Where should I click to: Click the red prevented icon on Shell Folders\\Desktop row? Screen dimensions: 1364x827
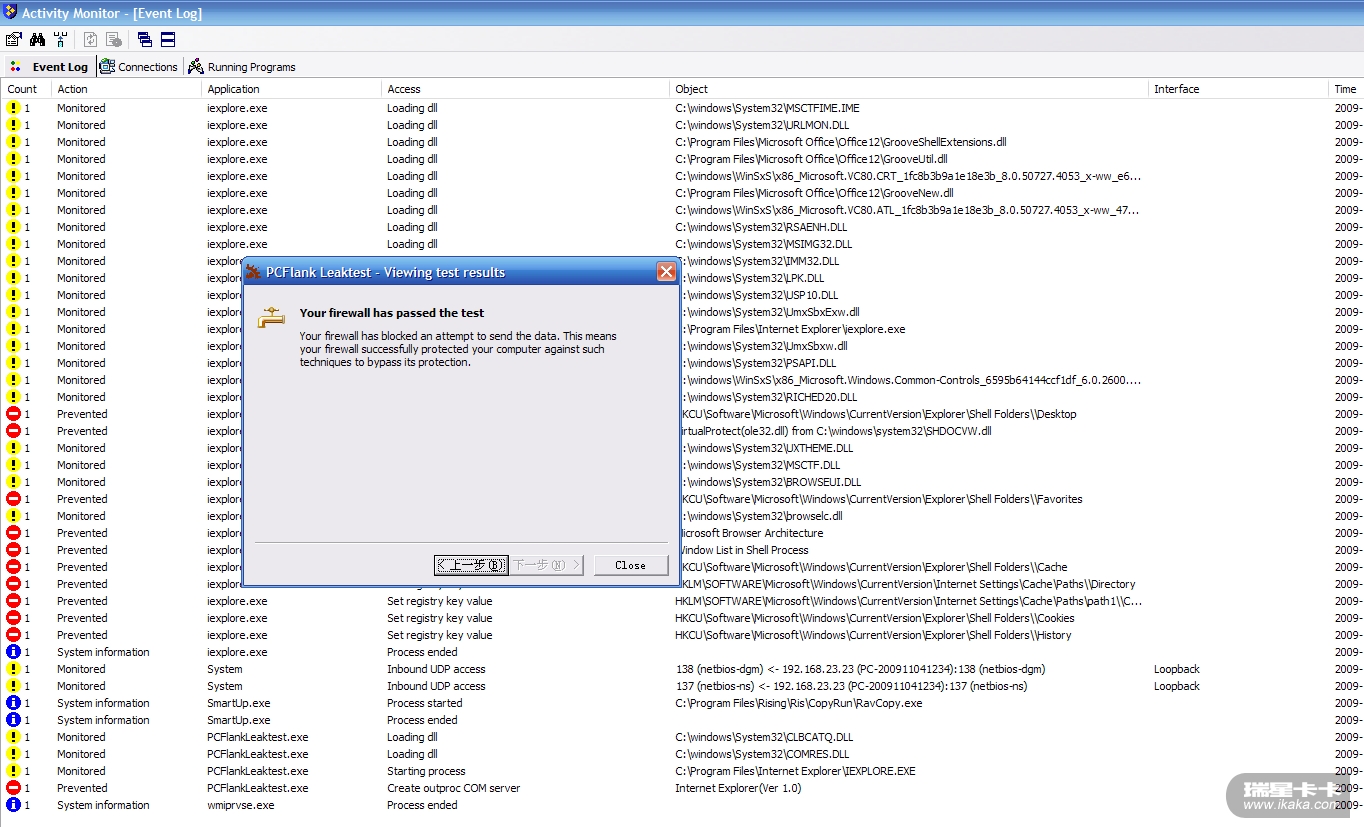[x=13, y=414]
